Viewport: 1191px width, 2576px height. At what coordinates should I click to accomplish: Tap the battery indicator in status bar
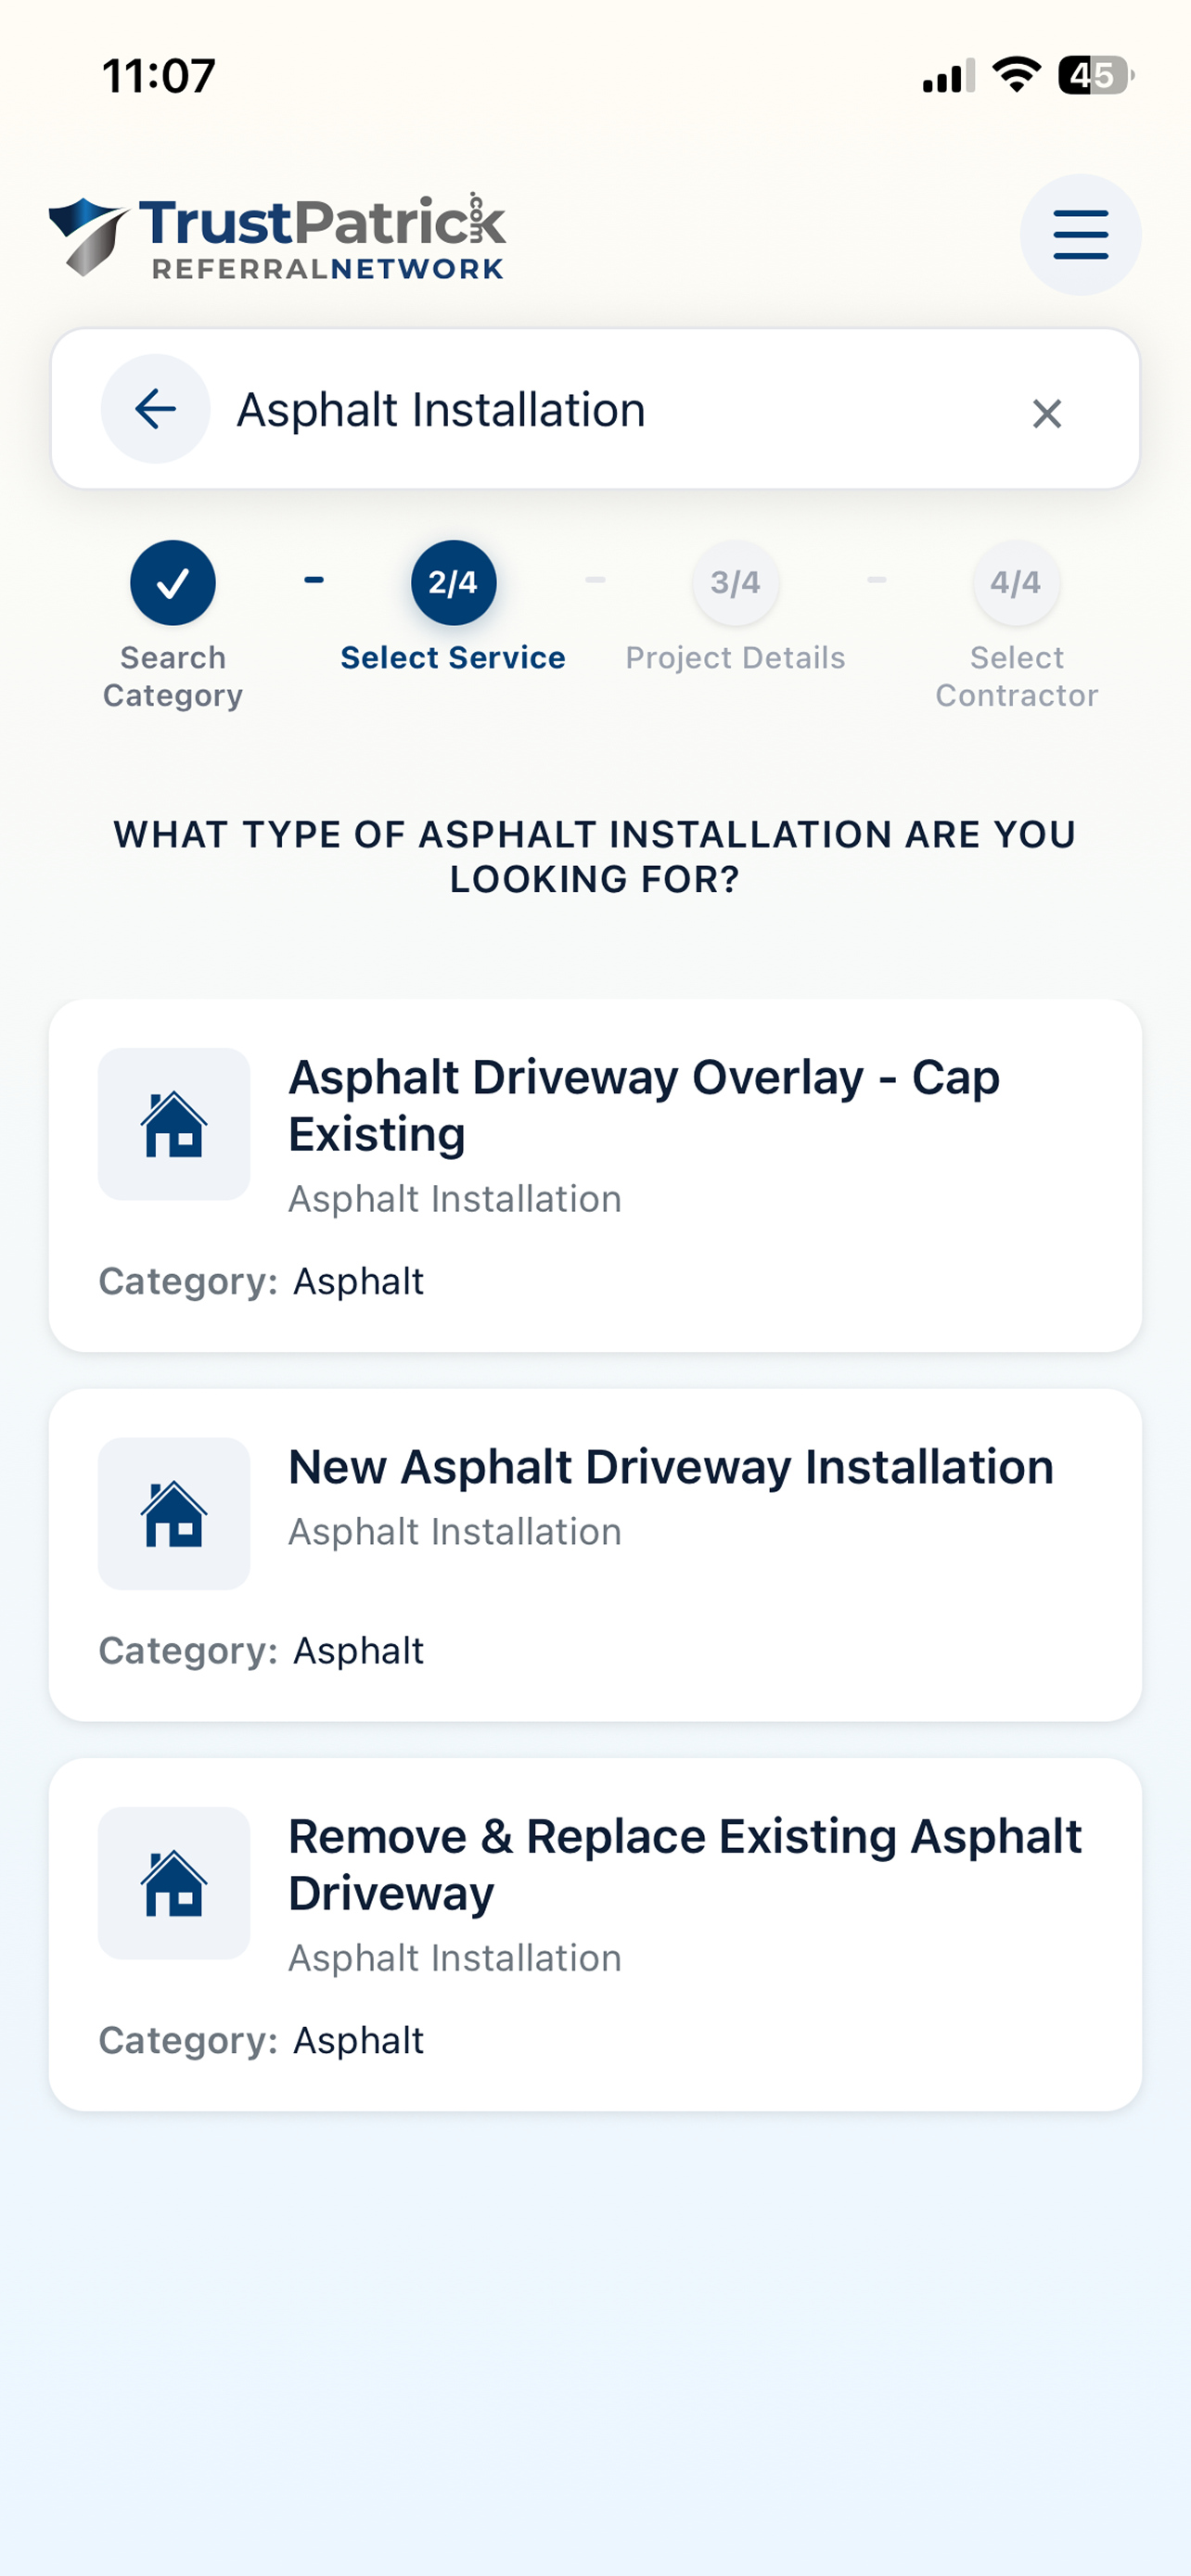point(1096,76)
